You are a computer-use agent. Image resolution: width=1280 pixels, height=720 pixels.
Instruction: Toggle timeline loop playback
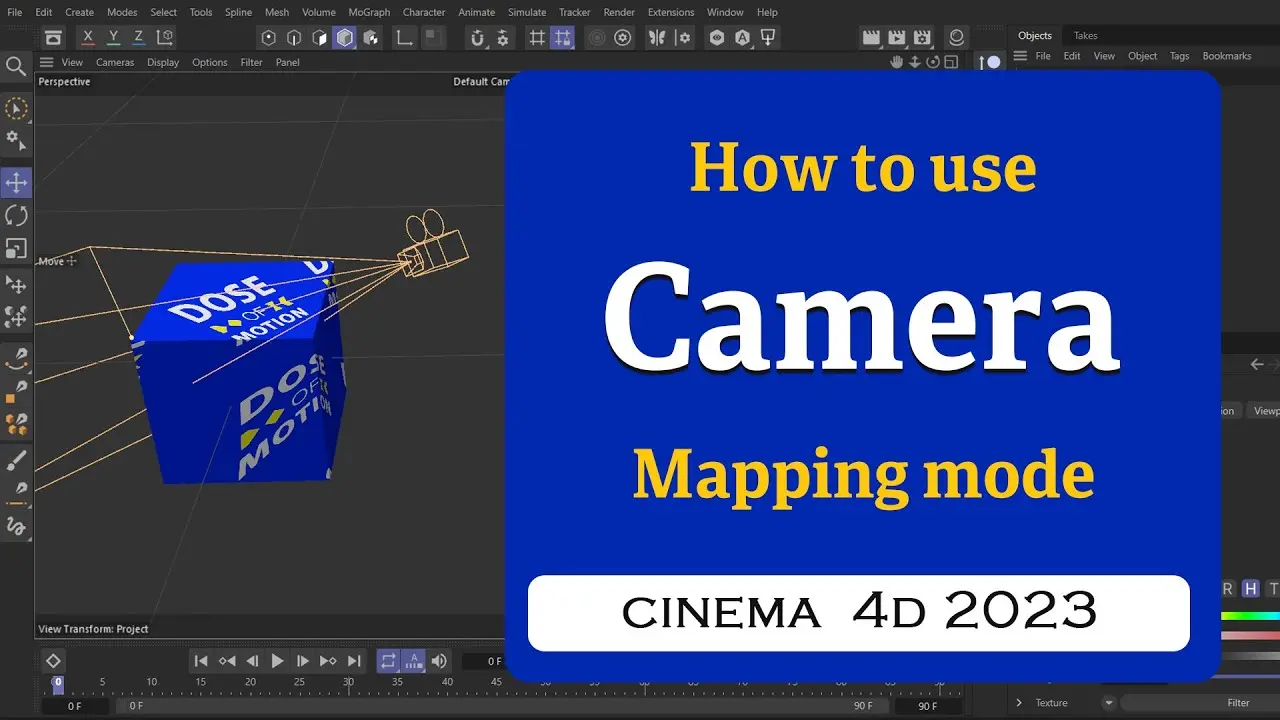[x=388, y=661]
